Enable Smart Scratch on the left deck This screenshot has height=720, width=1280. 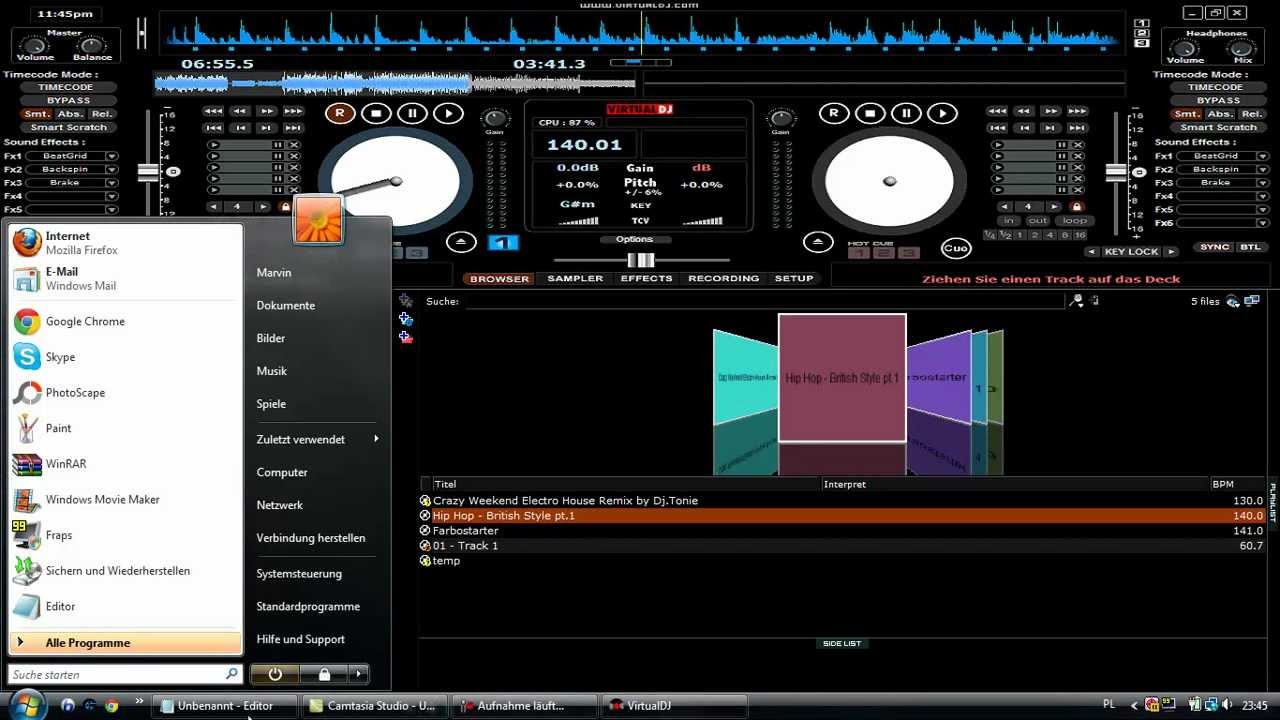69,127
